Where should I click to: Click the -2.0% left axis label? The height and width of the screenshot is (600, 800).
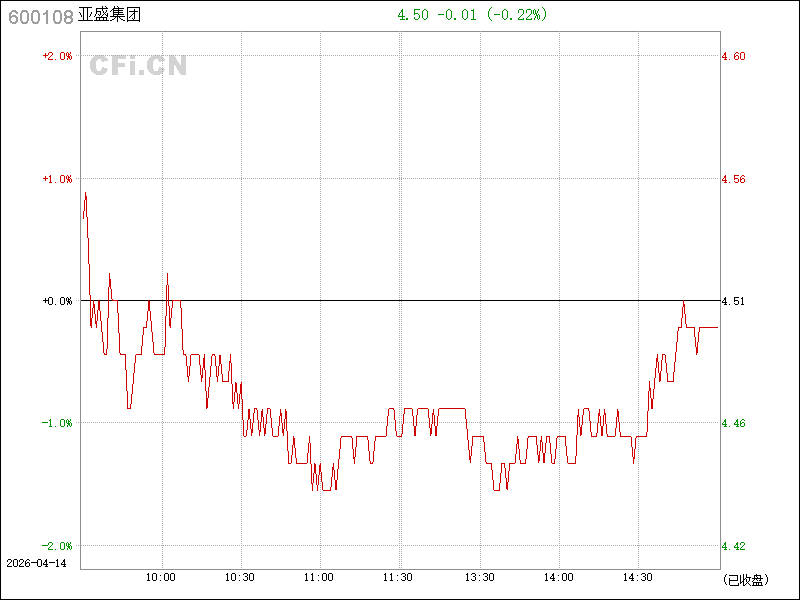57,546
